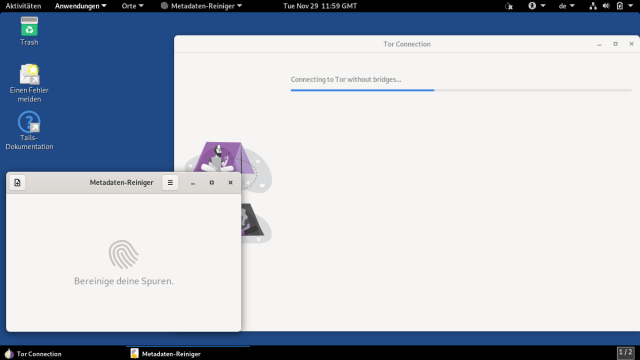Select Metadaten-Reiniger in the bottom taskbar
This screenshot has height=360, width=640.
pyautogui.click(x=166, y=353)
